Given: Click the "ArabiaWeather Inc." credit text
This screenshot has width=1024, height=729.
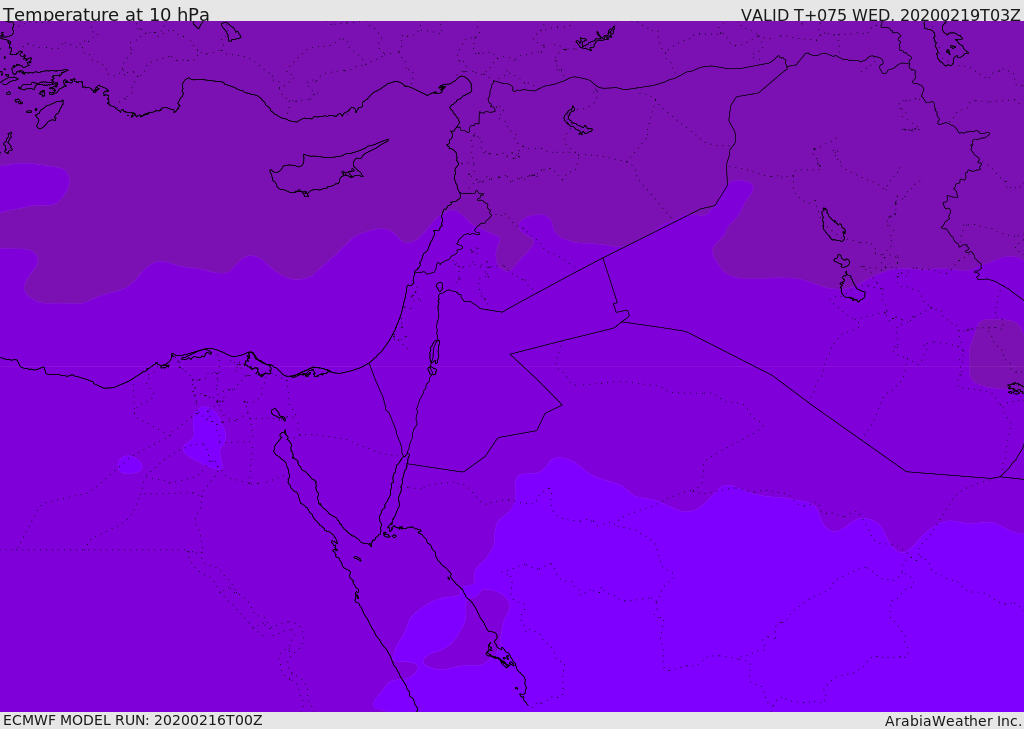Looking at the screenshot, I should (952, 721).
